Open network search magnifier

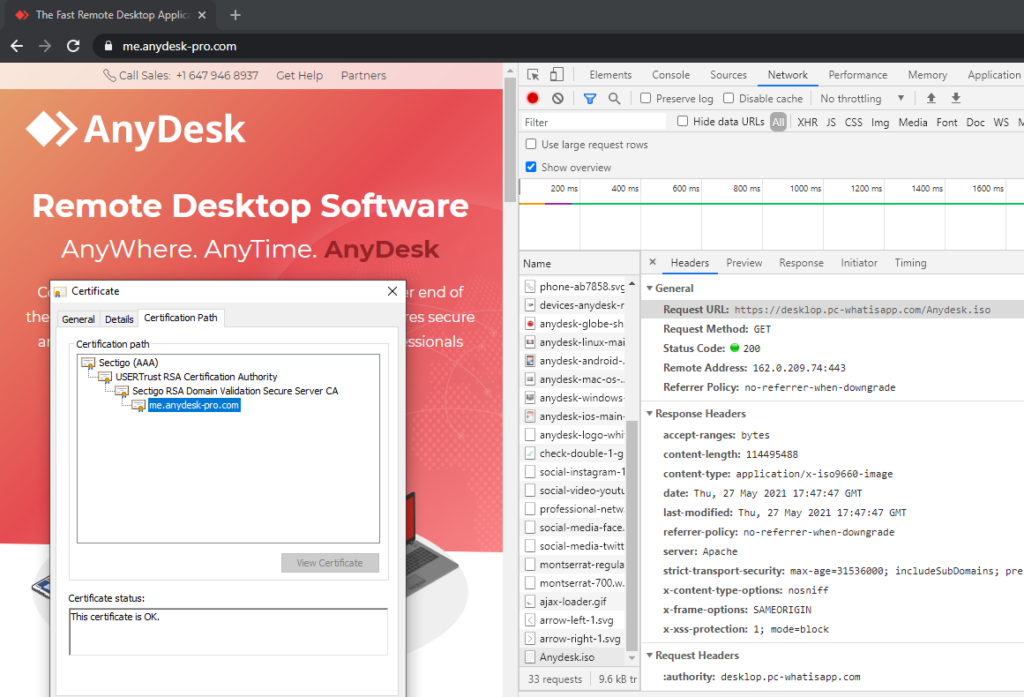click(614, 99)
